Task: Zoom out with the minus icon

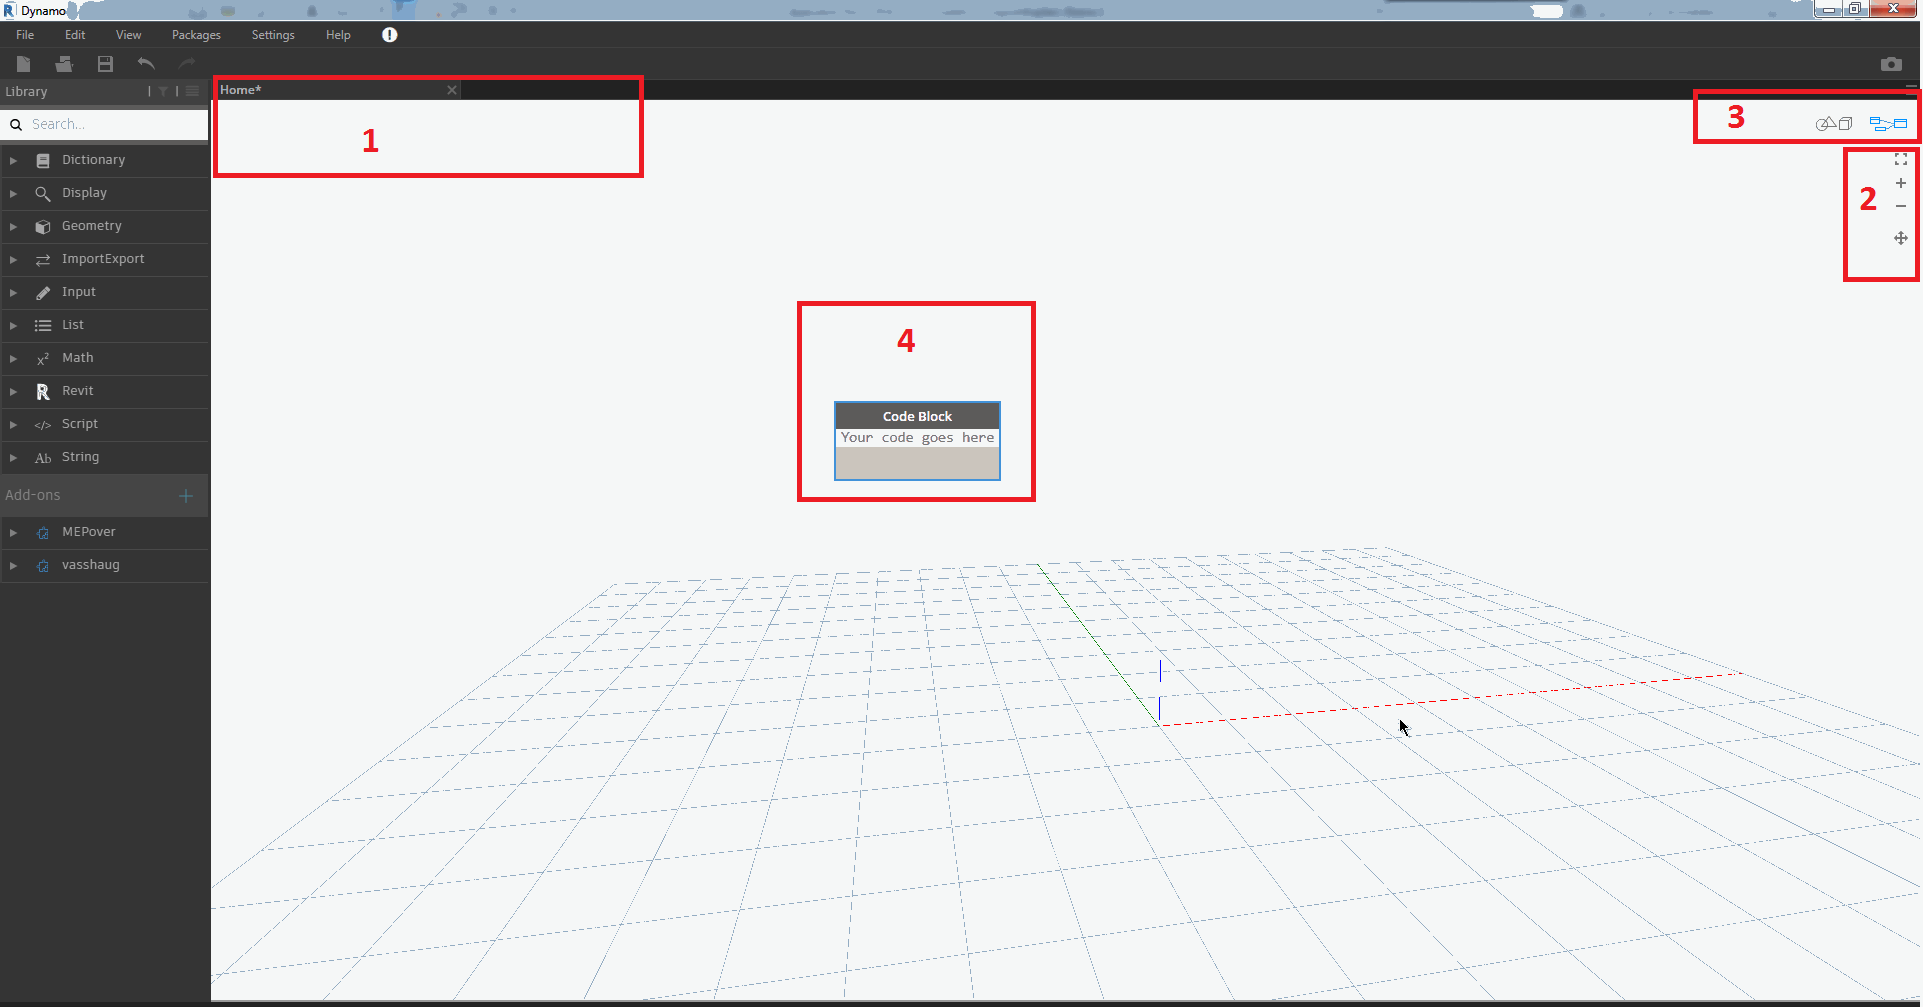Action: point(1900,207)
